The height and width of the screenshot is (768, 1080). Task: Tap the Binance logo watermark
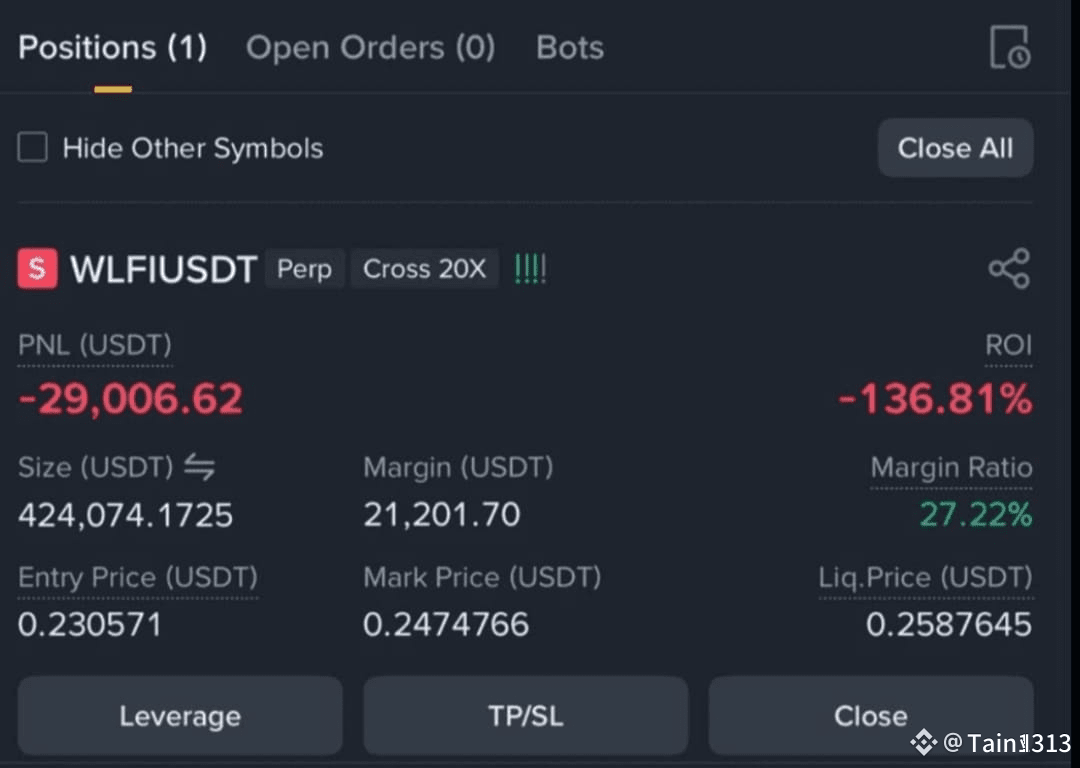click(x=924, y=743)
